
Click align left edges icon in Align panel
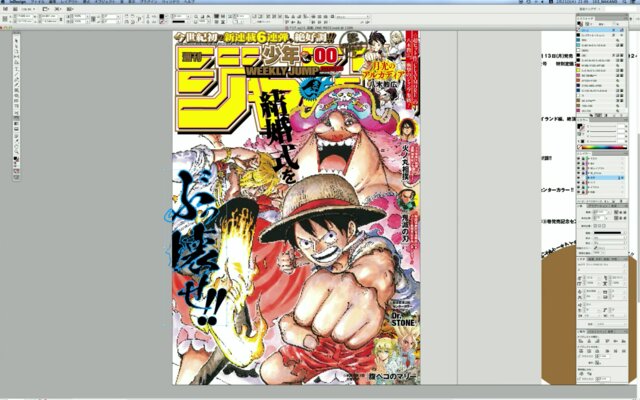pos(581,341)
